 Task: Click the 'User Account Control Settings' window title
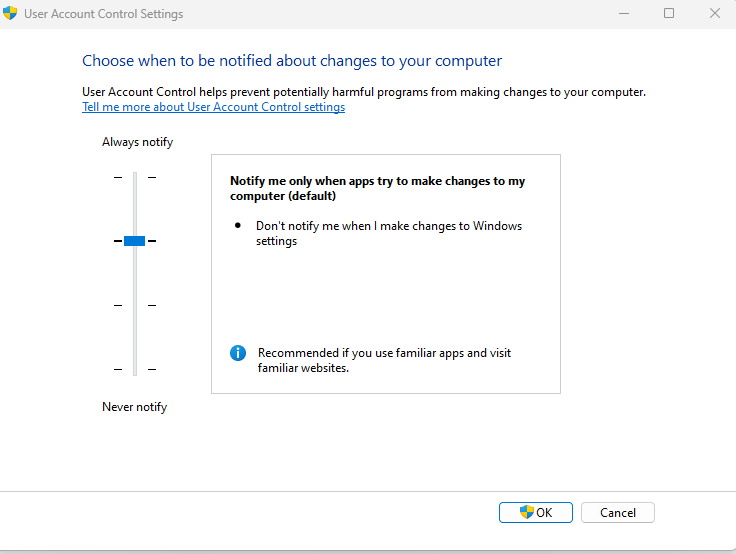[104, 14]
